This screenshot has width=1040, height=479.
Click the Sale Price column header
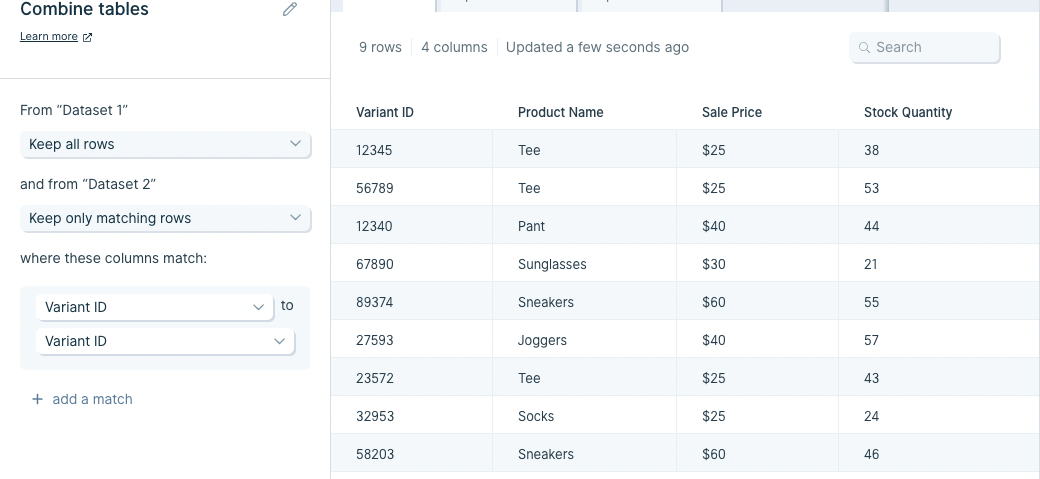[x=732, y=113]
